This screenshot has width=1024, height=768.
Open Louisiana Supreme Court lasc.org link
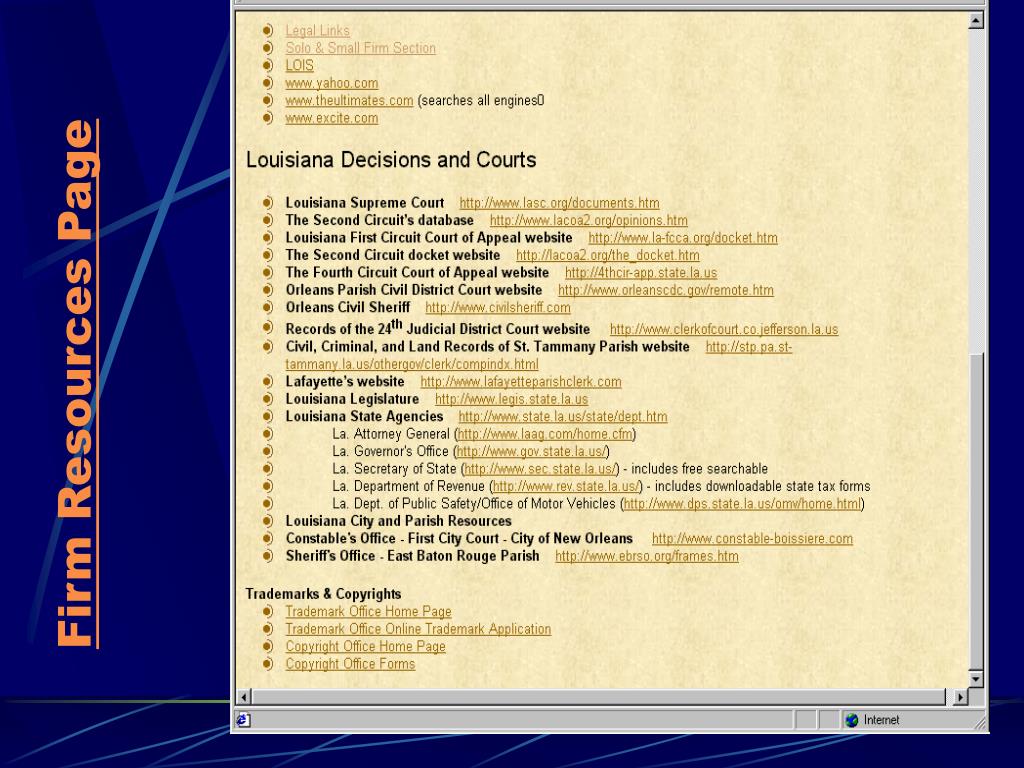pyautogui.click(x=560, y=203)
